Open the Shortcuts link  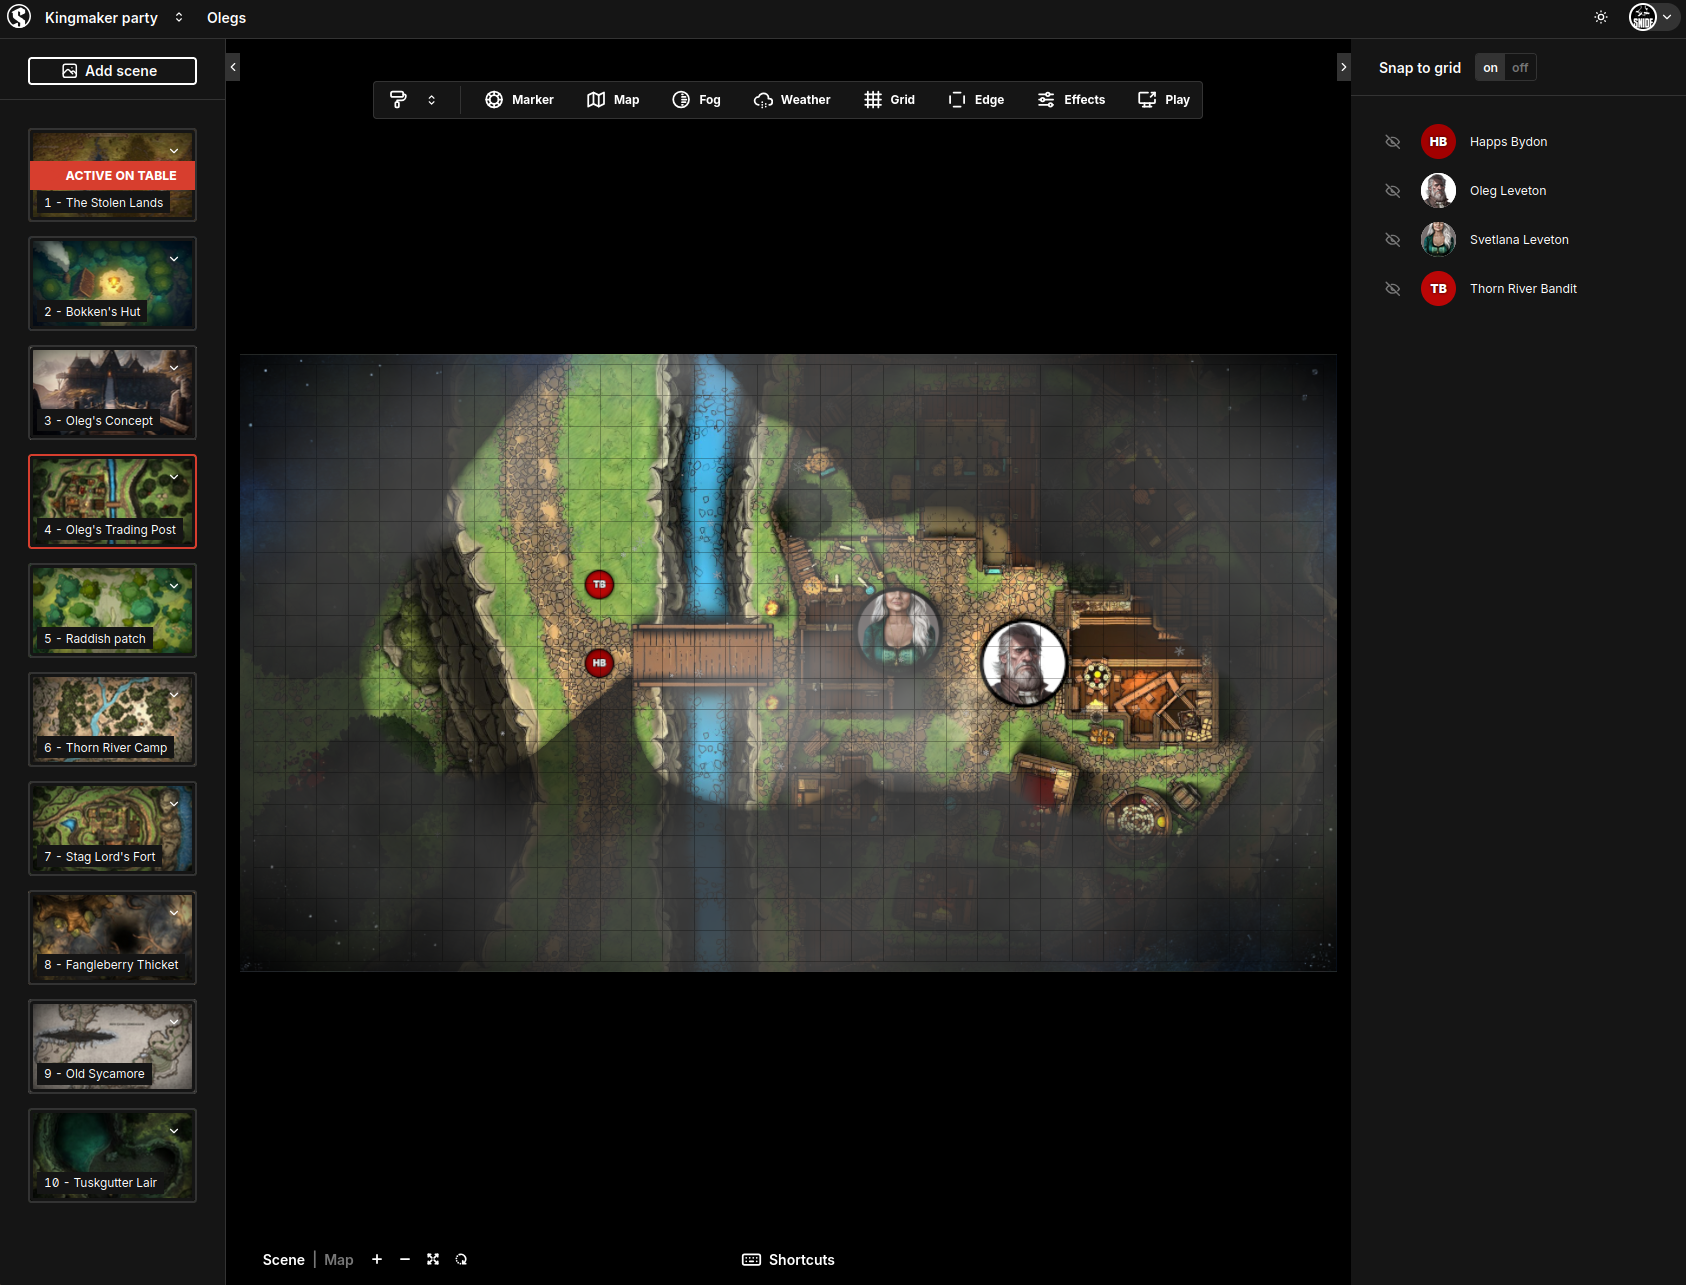(788, 1260)
